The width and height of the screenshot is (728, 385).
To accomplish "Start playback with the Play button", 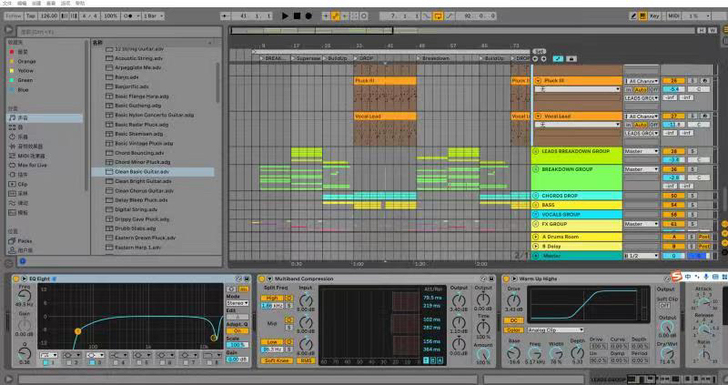I will click(x=285, y=16).
